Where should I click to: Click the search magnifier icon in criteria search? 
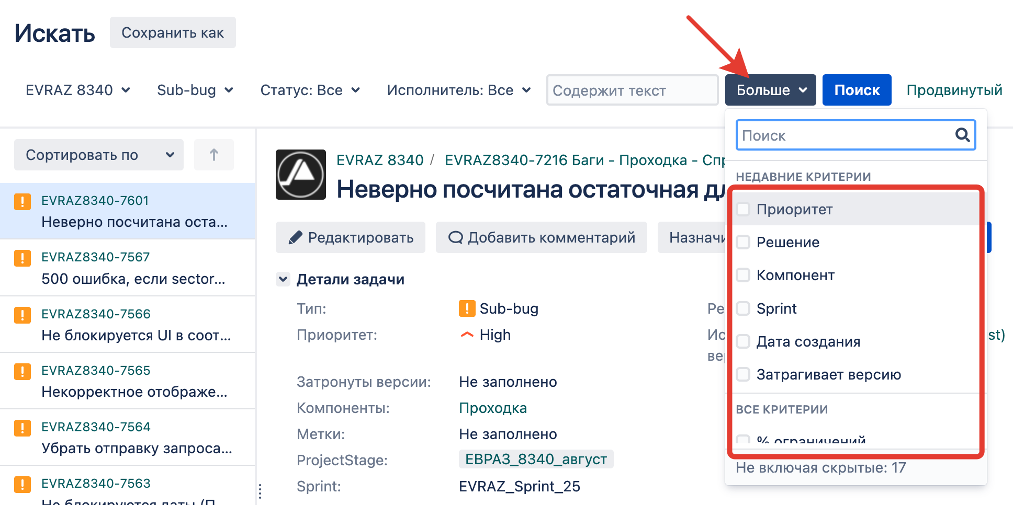[x=962, y=135]
